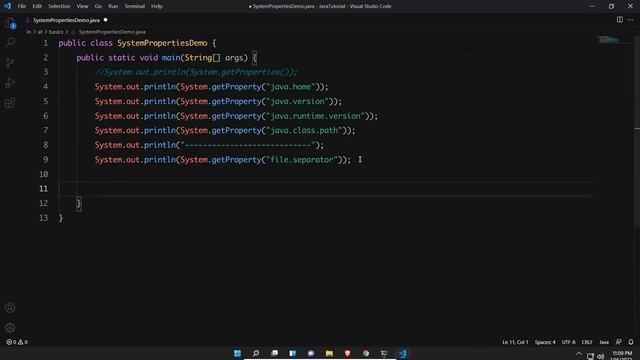
Task: Click 'Ln 11, Col 1' in status bar
Action: (x=515, y=342)
